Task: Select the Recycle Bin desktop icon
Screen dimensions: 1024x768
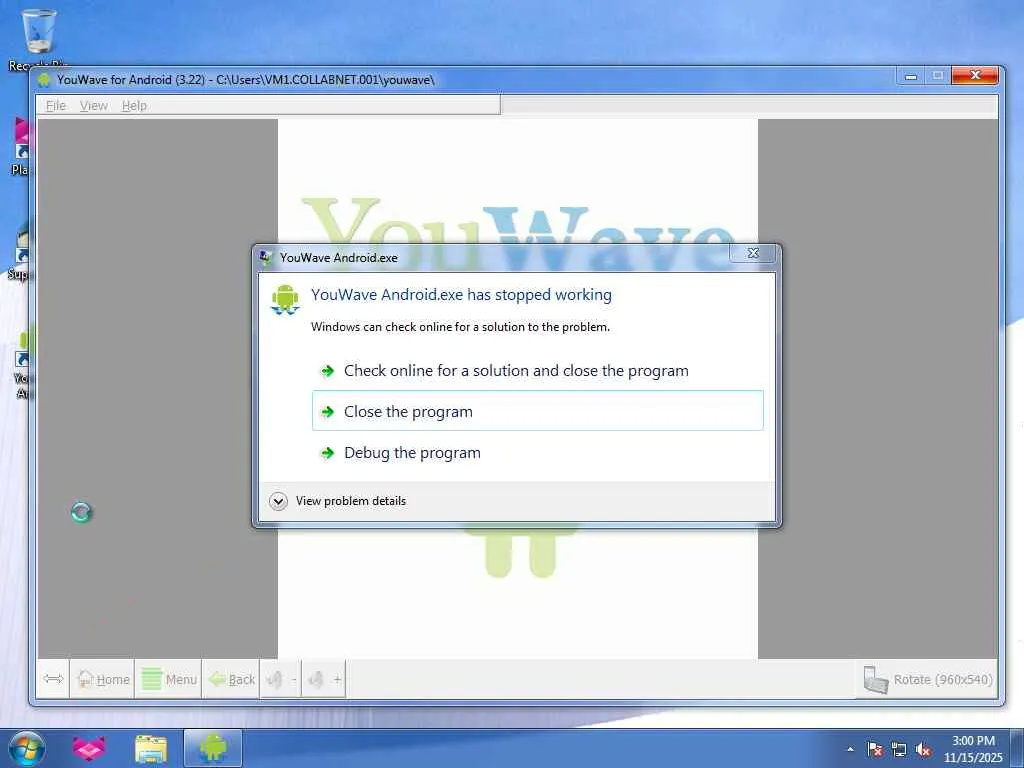Action: 39,39
